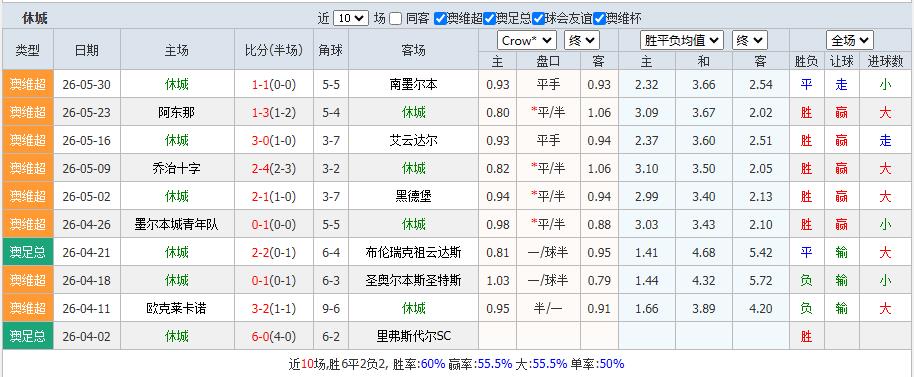The image size is (914, 377).
Task: Open away team 艾云达尔
Action: [x=413, y=140]
